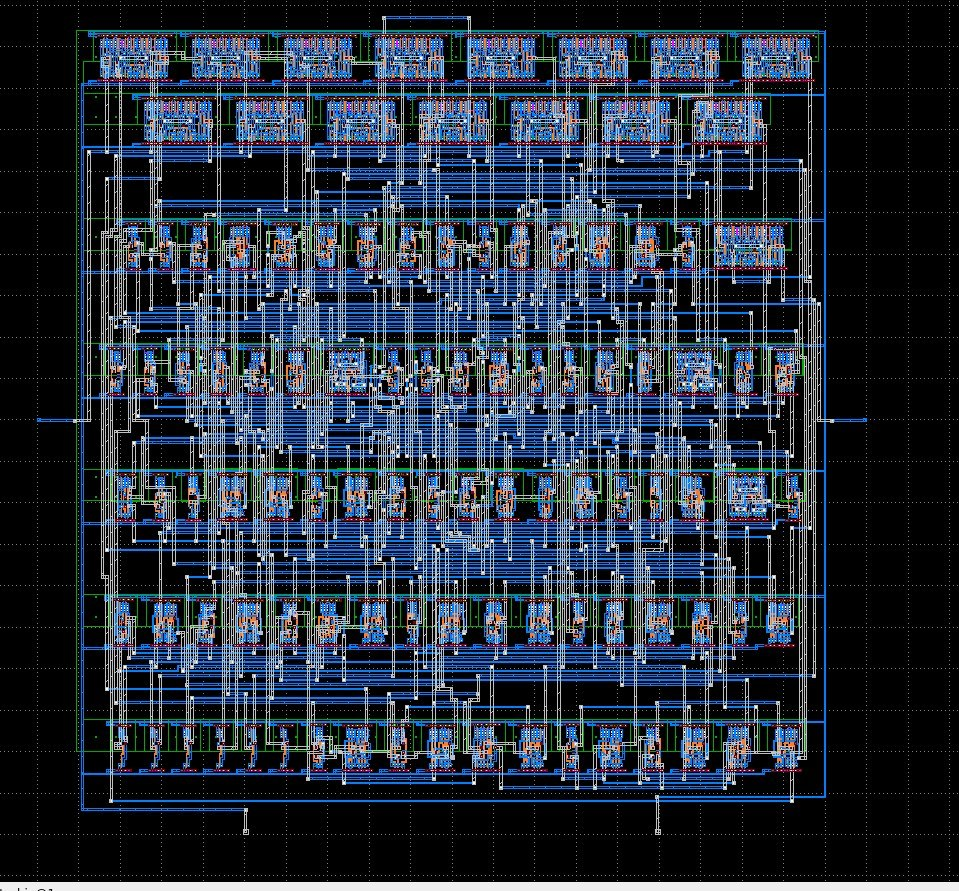Click the right vertical blue power rail
The width and height of the screenshot is (959, 891).
(825, 414)
